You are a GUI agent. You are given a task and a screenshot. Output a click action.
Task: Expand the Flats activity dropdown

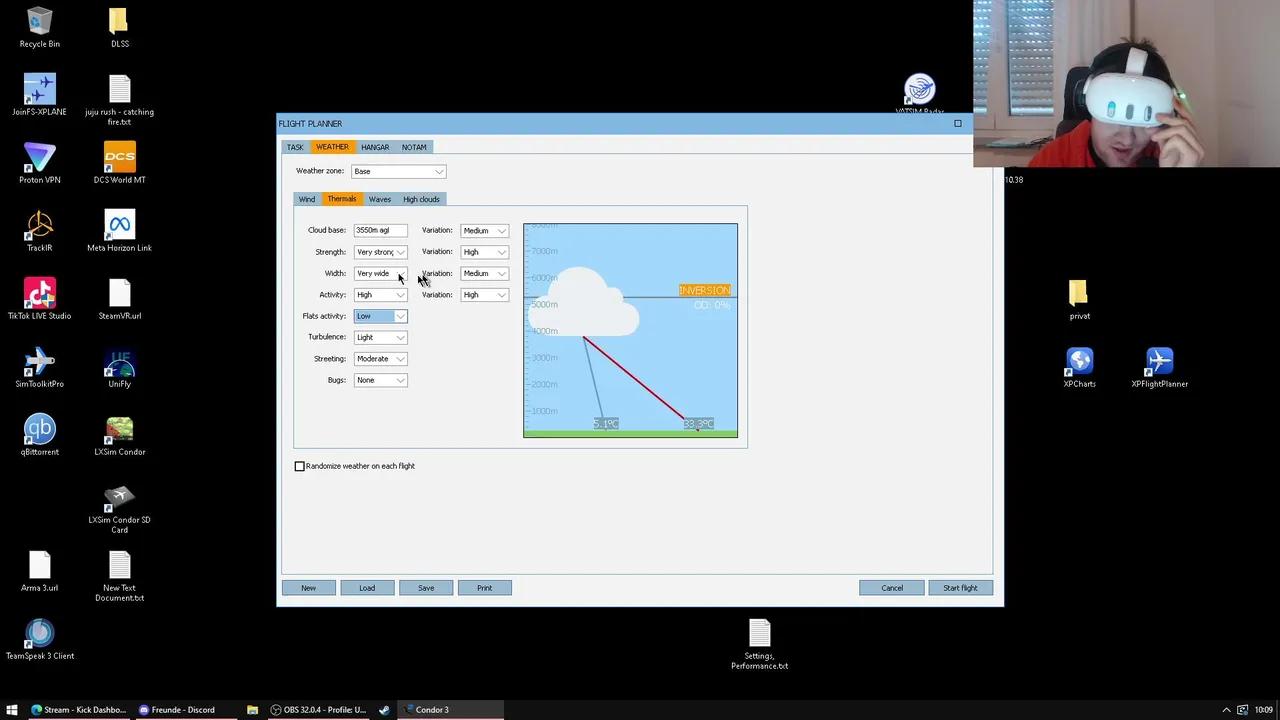[380, 316]
